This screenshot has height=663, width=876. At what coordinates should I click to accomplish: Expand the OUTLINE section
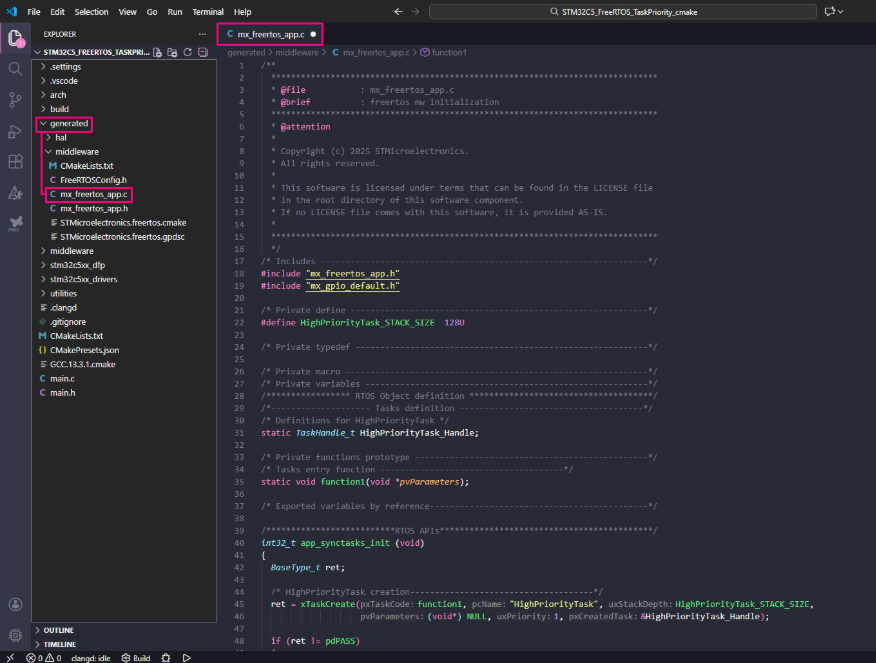coord(59,630)
